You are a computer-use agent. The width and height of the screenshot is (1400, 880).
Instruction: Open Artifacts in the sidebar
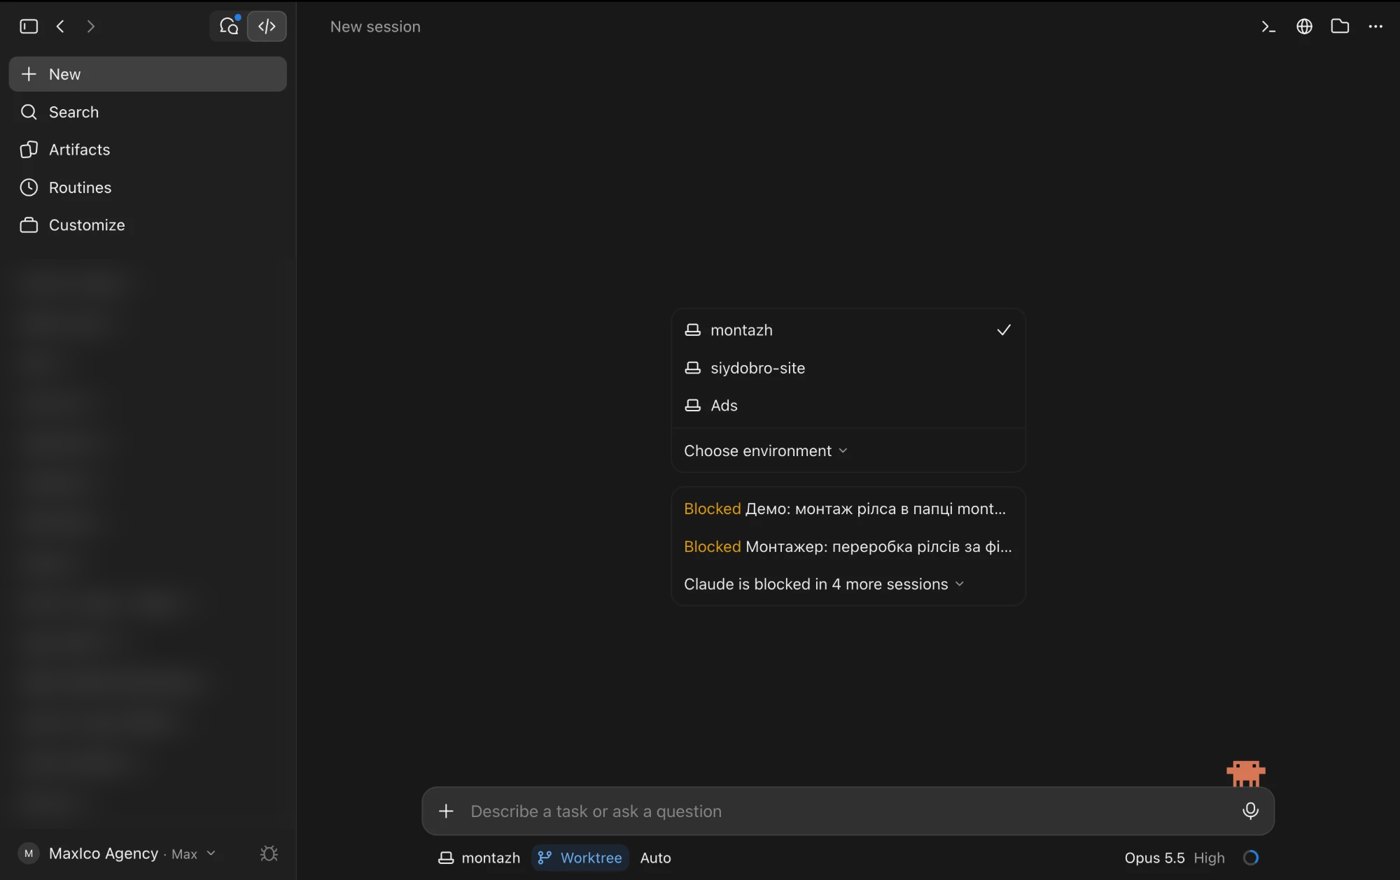click(148, 150)
